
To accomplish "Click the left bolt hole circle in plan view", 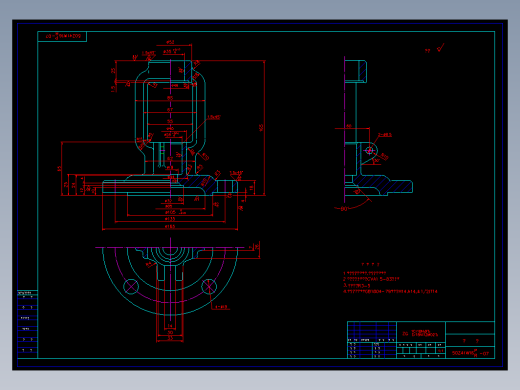I will point(131,287).
